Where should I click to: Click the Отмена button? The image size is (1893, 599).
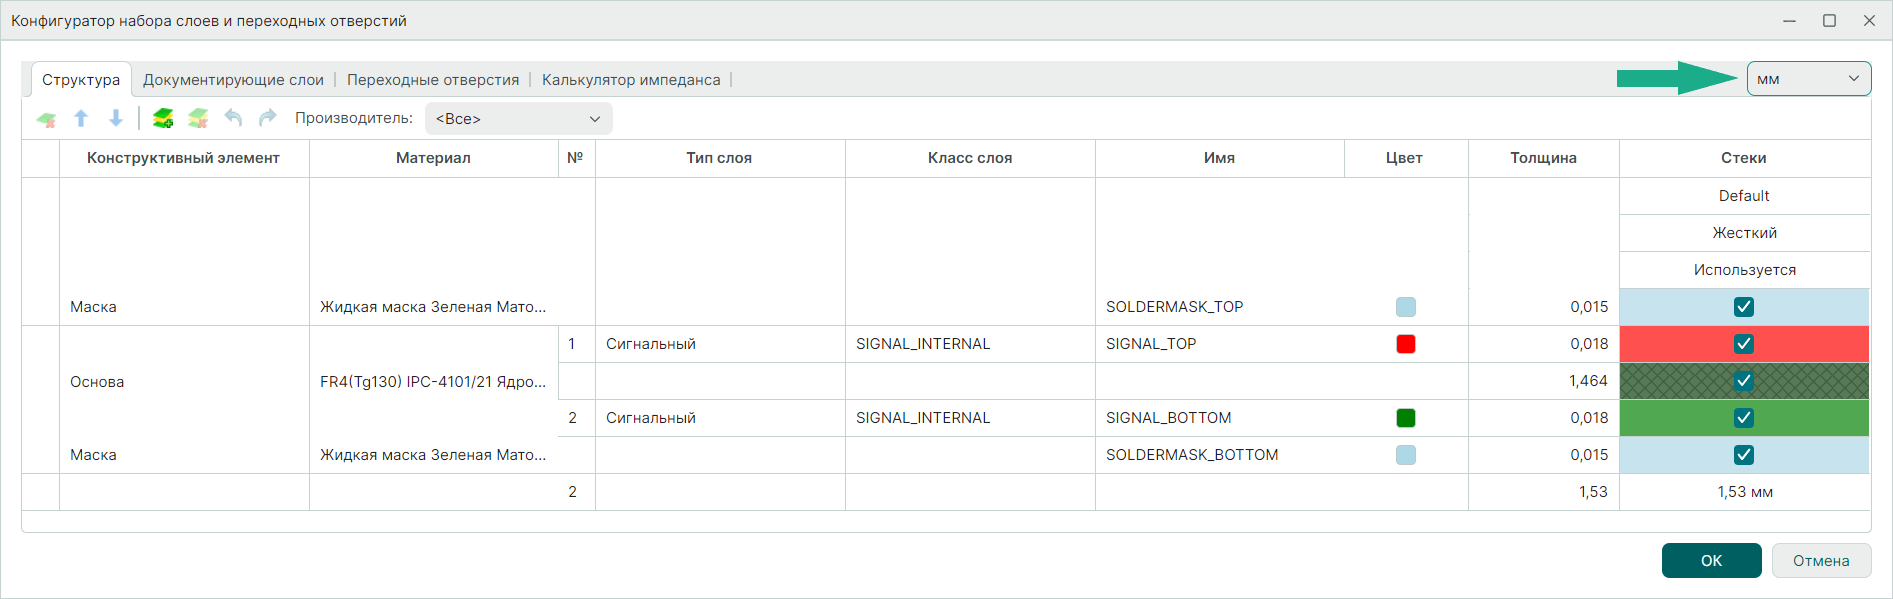pyautogui.click(x=1820, y=561)
